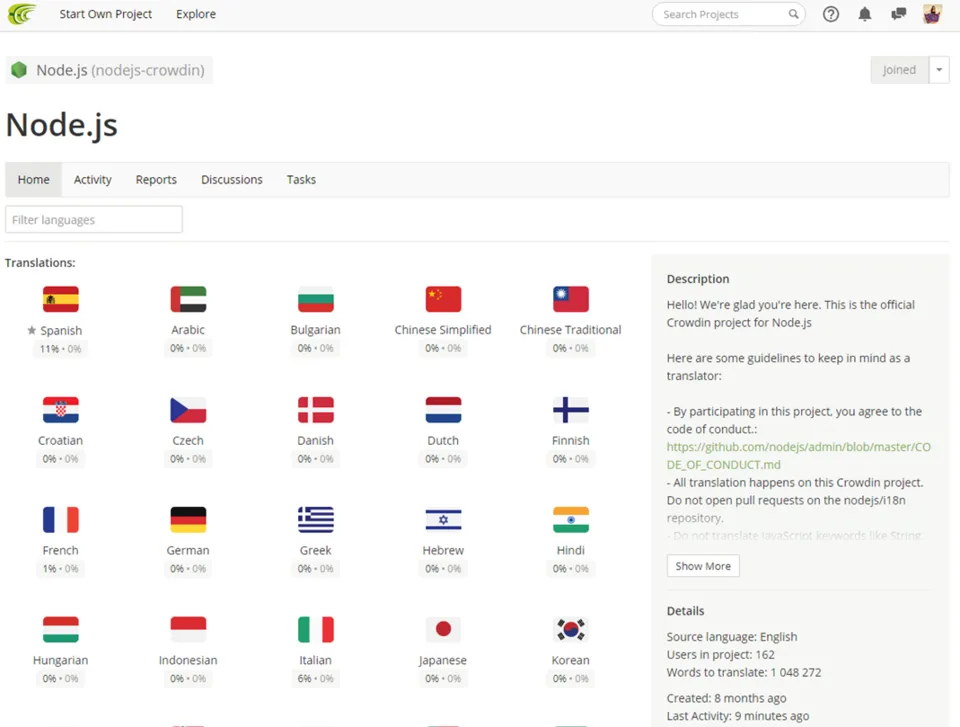Select the Arabic flag
960x727 pixels.
click(x=188, y=299)
